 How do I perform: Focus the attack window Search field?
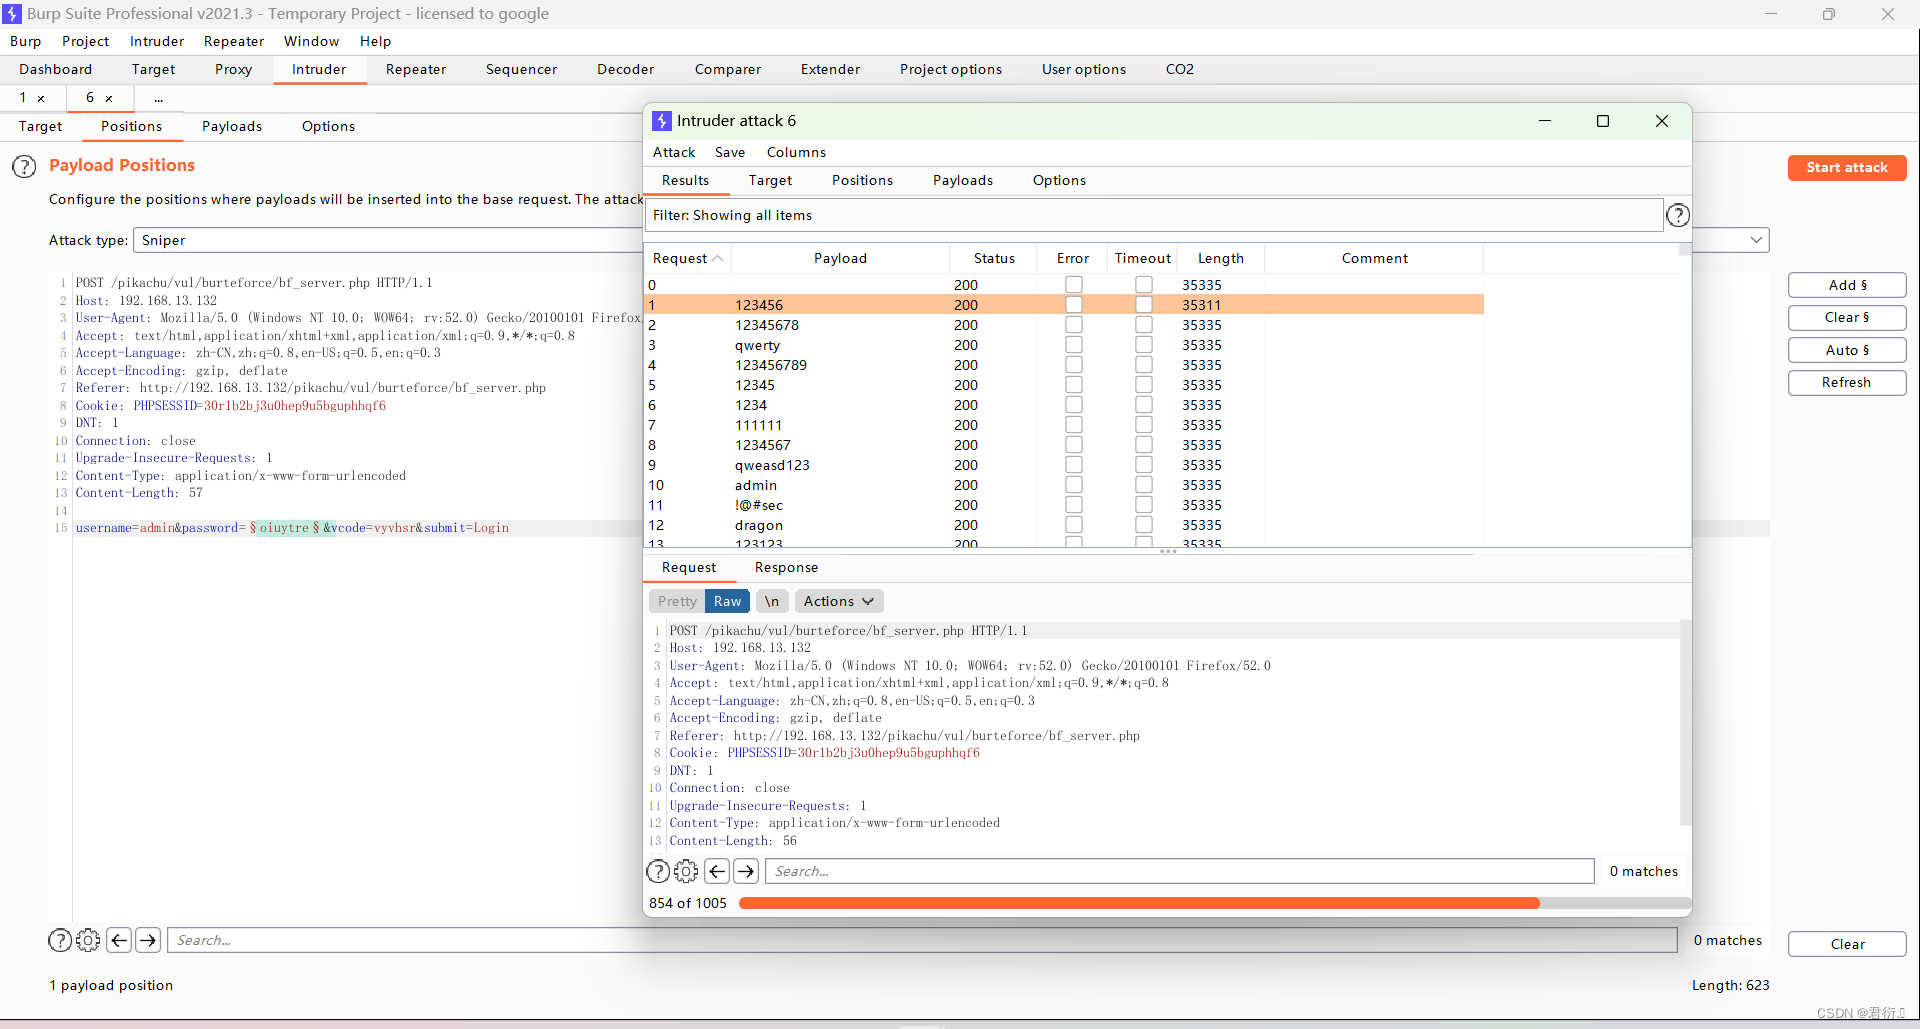pos(1180,871)
